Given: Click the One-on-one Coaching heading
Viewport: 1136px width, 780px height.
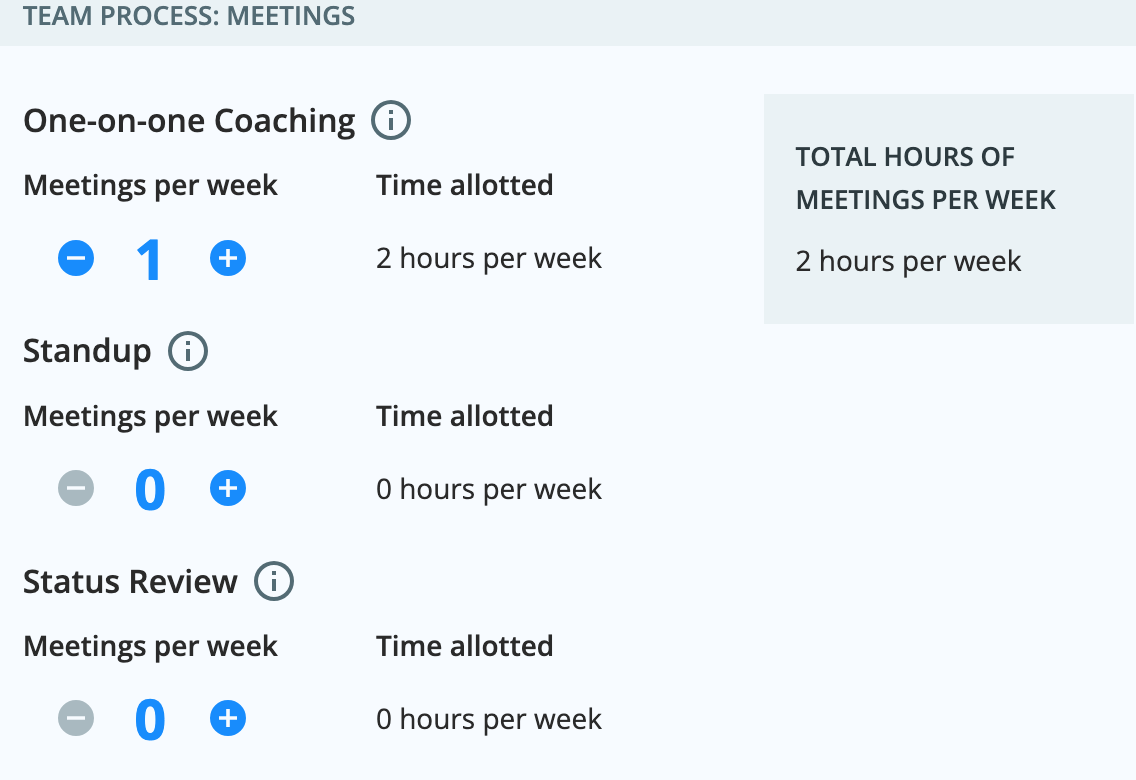Looking at the screenshot, I should pyautogui.click(x=189, y=121).
